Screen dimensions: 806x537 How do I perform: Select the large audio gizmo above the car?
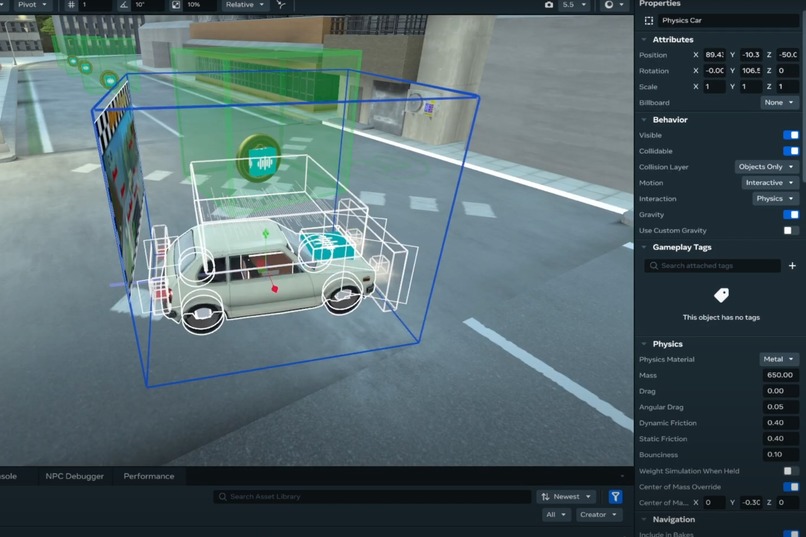[259, 158]
